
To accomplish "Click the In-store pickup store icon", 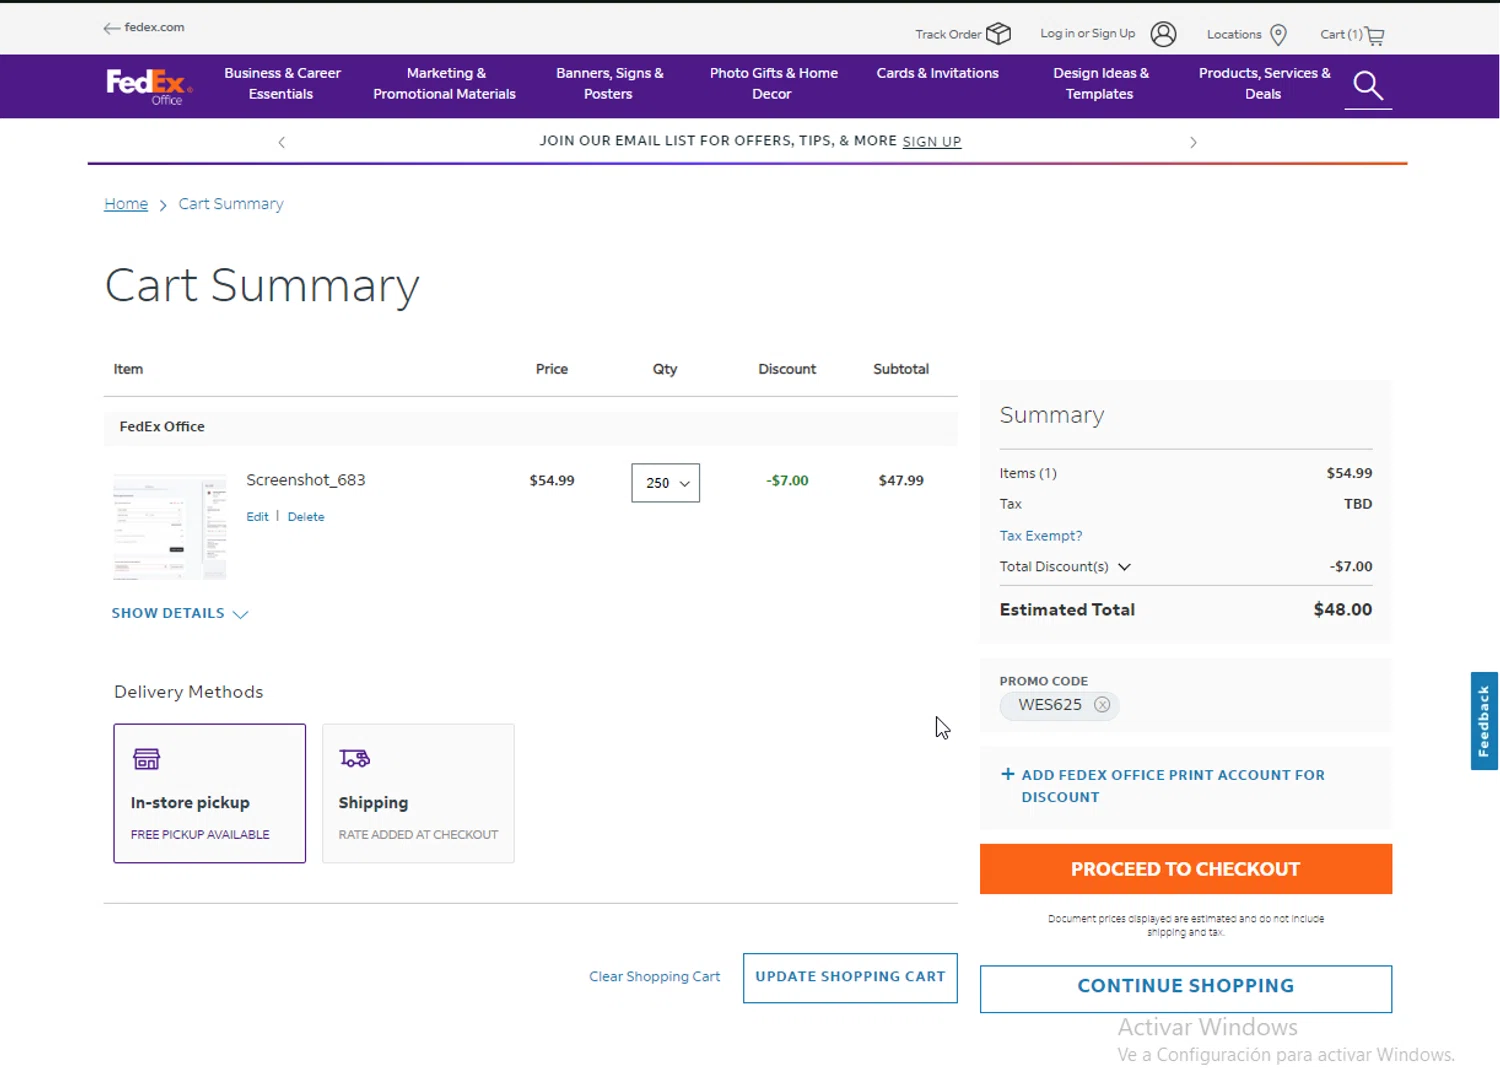I will click(x=147, y=759).
